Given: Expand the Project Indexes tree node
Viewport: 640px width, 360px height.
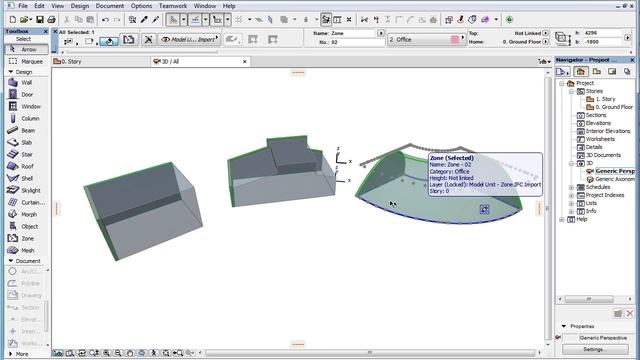Looking at the screenshot, I should tap(571, 196).
